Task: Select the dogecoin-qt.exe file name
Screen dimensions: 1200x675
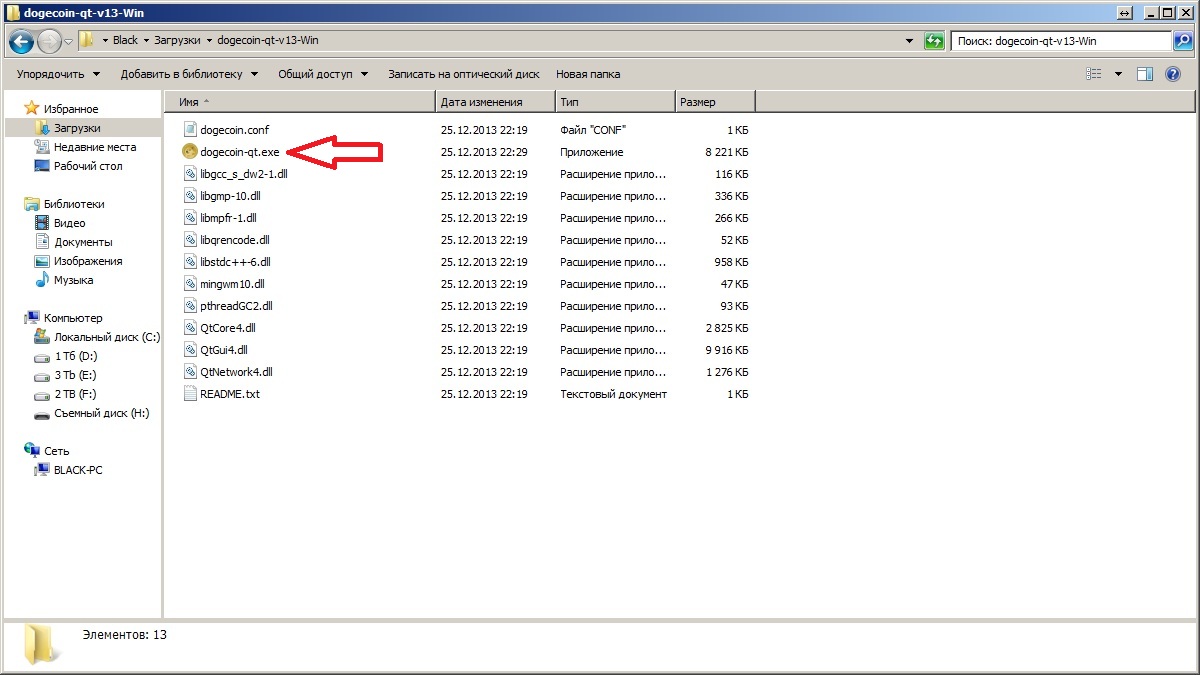Action: (x=240, y=152)
